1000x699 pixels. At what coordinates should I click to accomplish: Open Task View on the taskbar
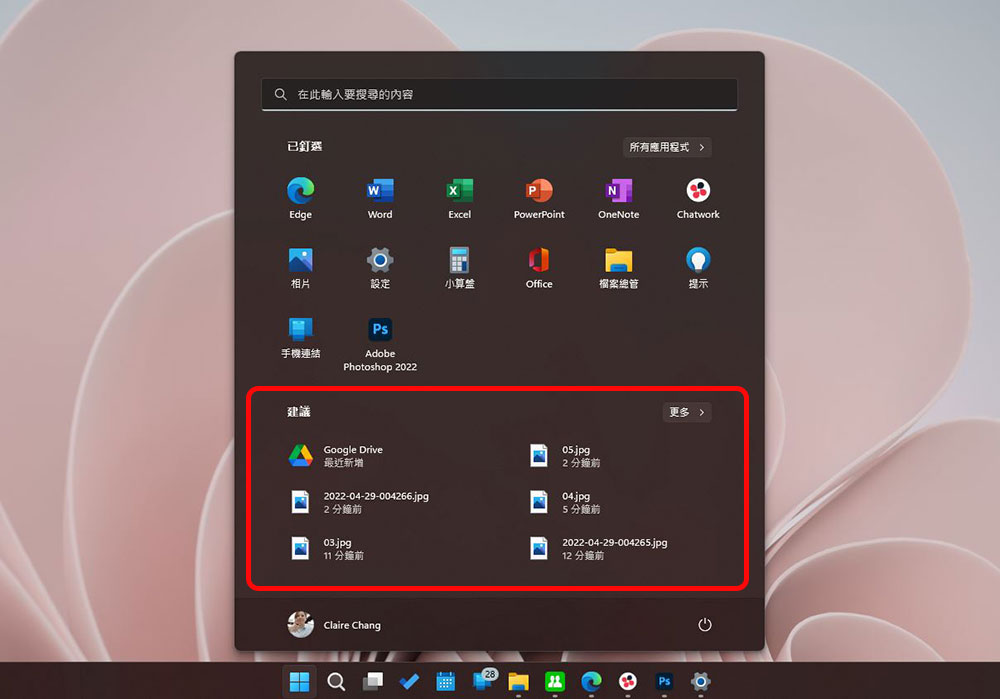tap(372, 682)
